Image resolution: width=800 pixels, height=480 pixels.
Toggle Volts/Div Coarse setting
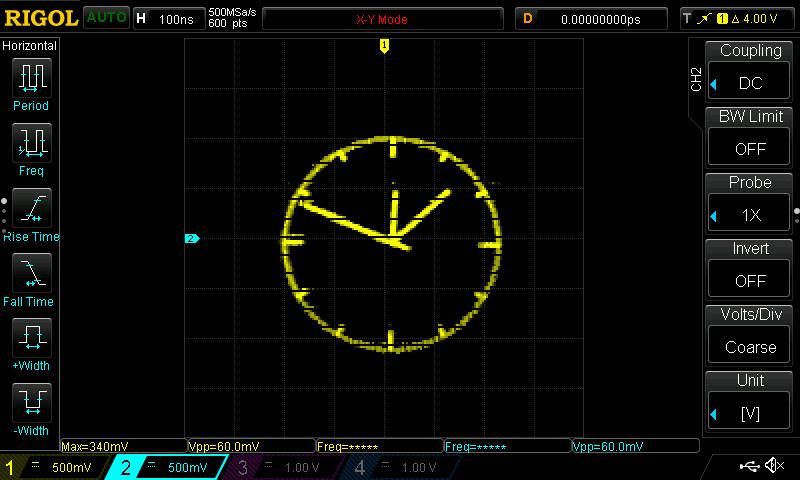750,333
